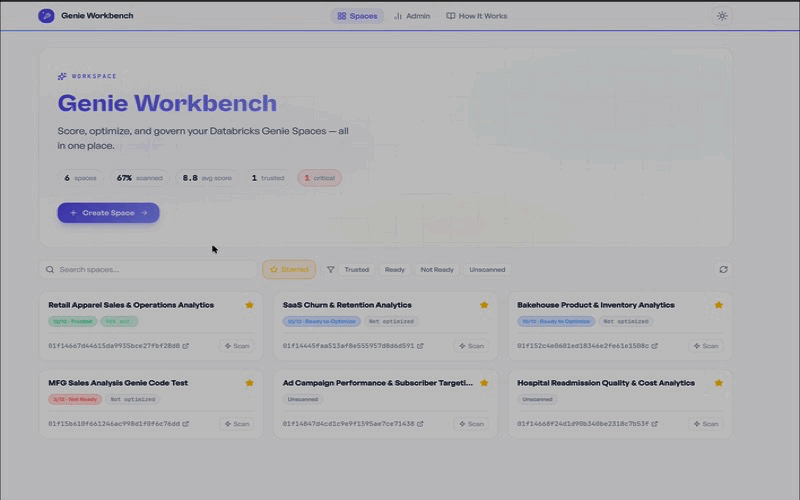Click the Not Ready badge on MFG Sales
Screen dimensions: 800x500
[x=75, y=399]
